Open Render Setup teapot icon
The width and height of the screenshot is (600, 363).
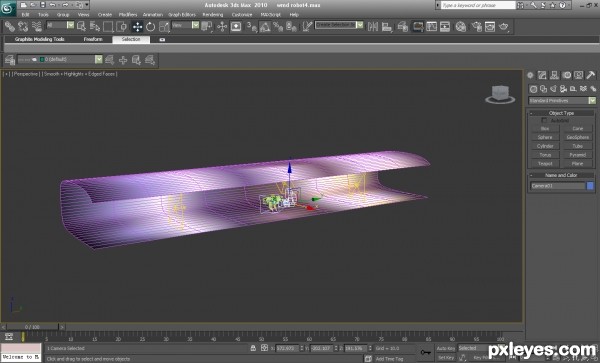(x=476, y=26)
